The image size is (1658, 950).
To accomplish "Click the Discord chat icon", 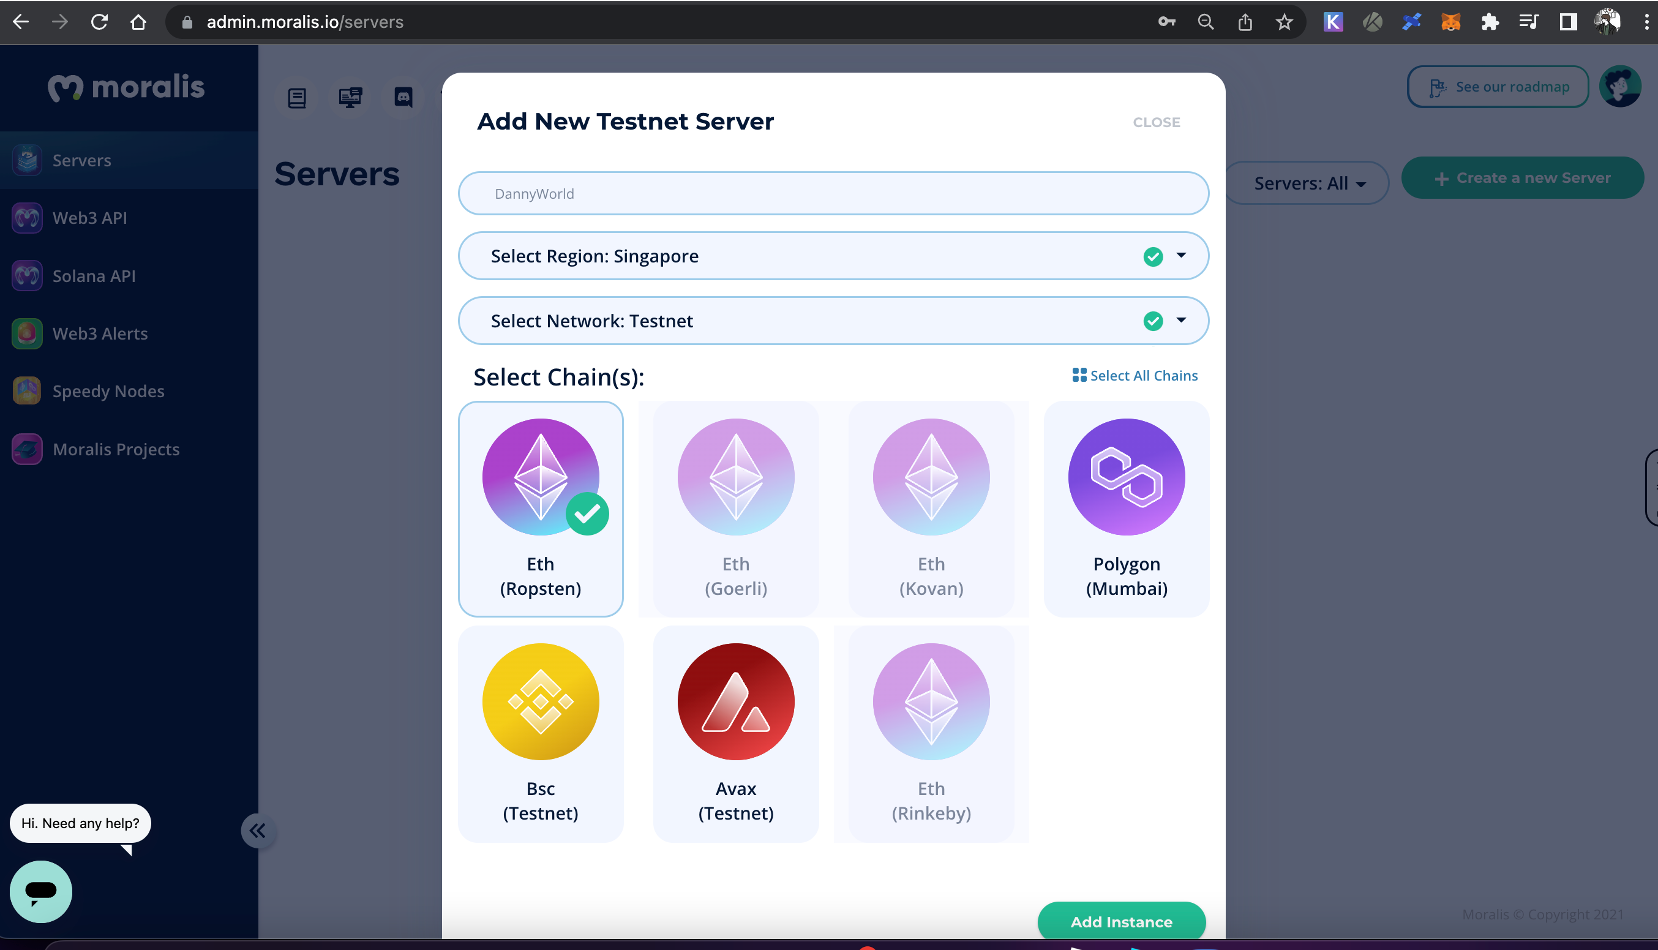I will click(x=404, y=97).
